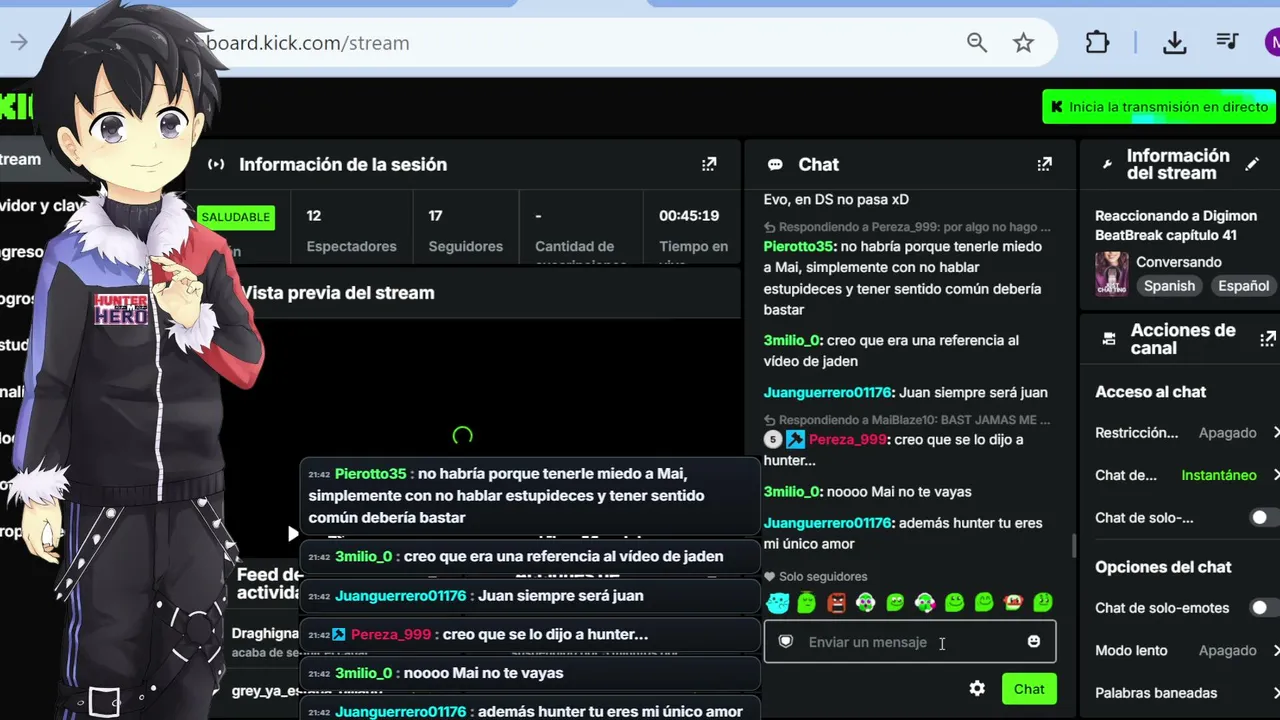
Task: Click the Español language tag
Action: click(1243, 285)
